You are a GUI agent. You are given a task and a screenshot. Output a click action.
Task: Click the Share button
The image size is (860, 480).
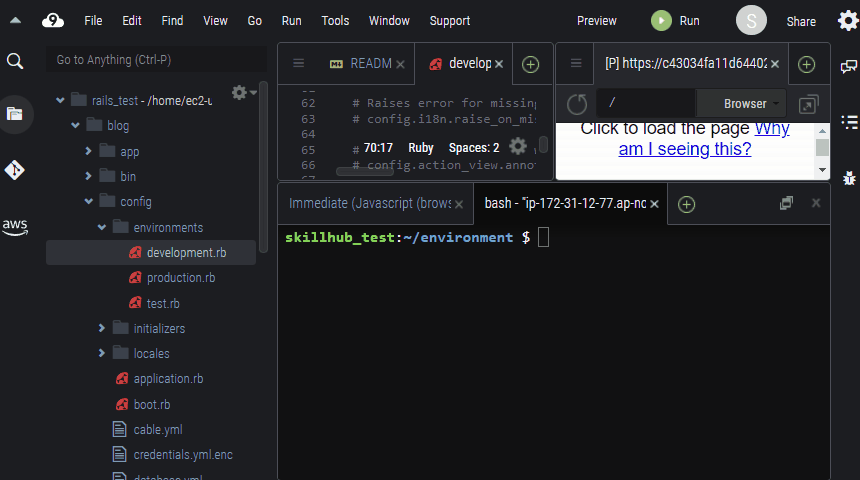click(801, 21)
